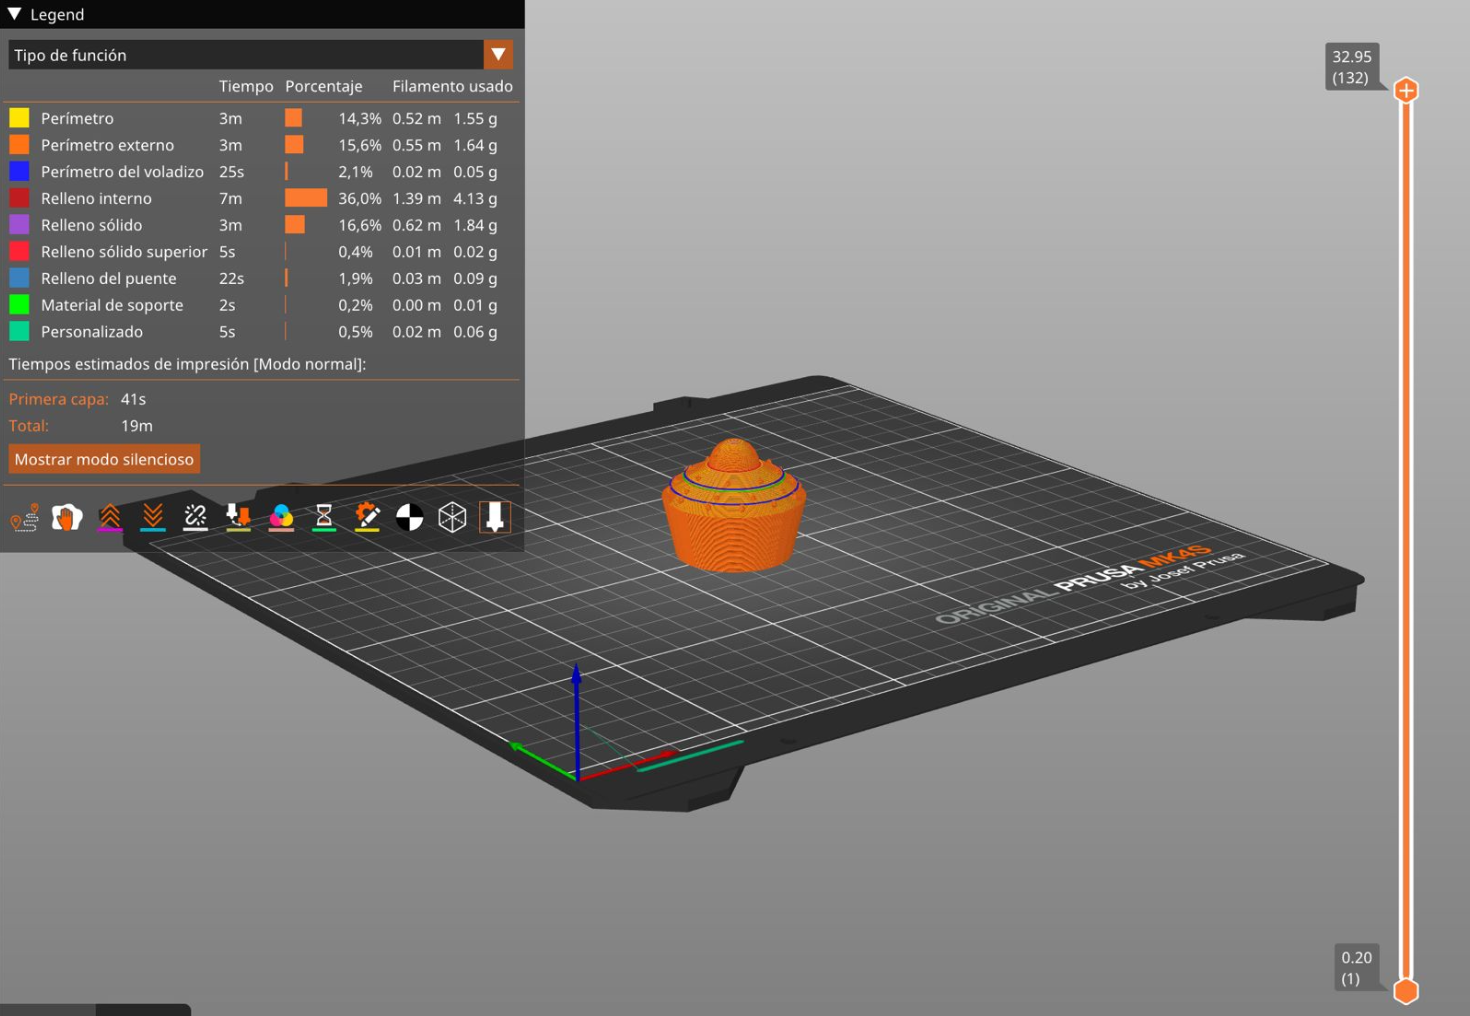Hide the Relleno interno feature row
Viewport: 1470px width, 1016px height.
(x=96, y=198)
